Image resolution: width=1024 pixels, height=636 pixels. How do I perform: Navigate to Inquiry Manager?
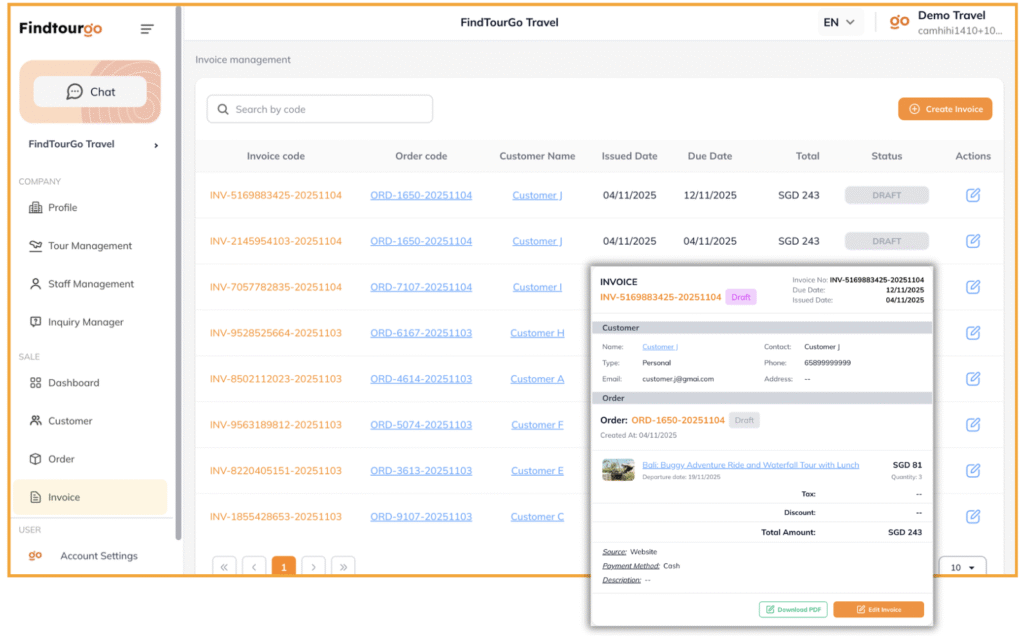point(85,322)
